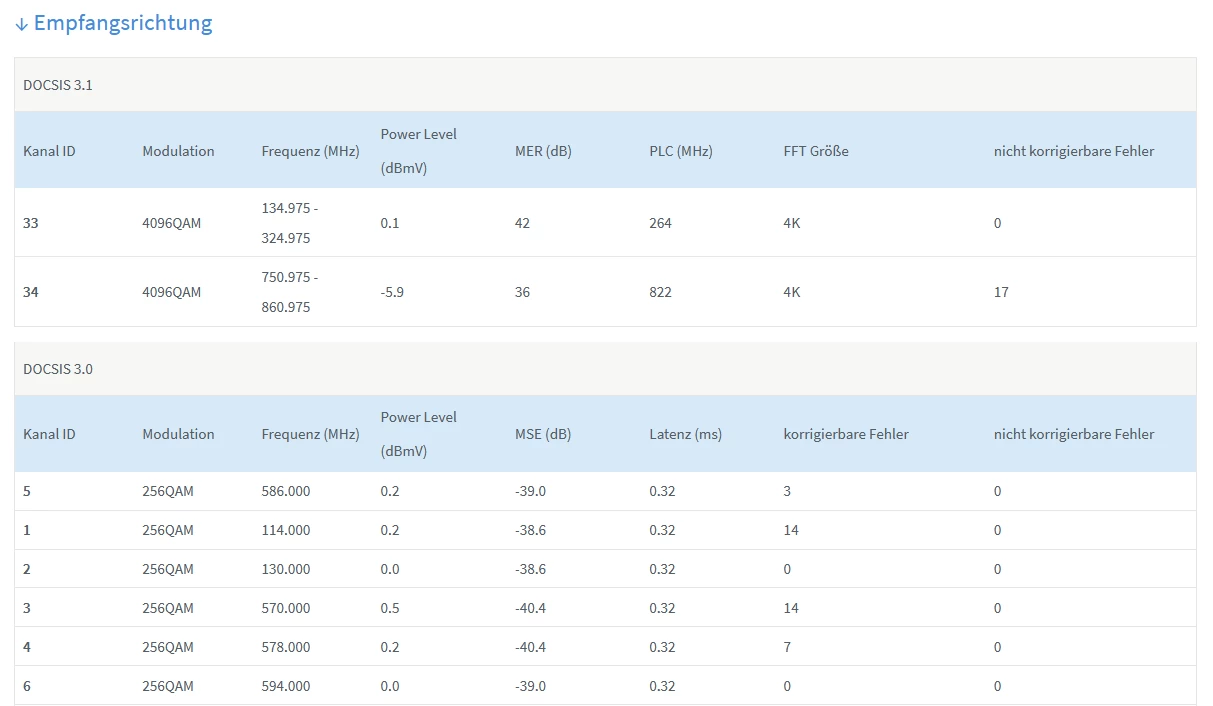Click the DOCSIS 3.1 Kanal ID header
Screen dimensions: 1213x706
click(x=49, y=151)
